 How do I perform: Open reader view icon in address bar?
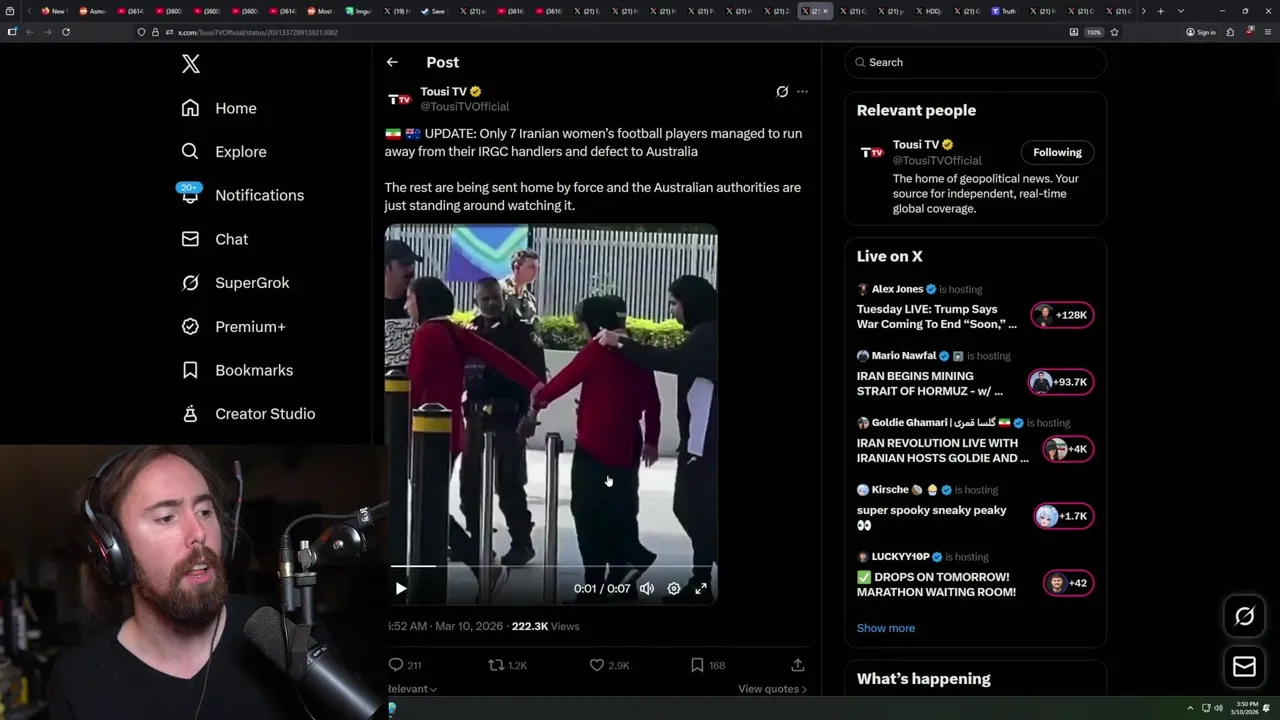click(1074, 32)
